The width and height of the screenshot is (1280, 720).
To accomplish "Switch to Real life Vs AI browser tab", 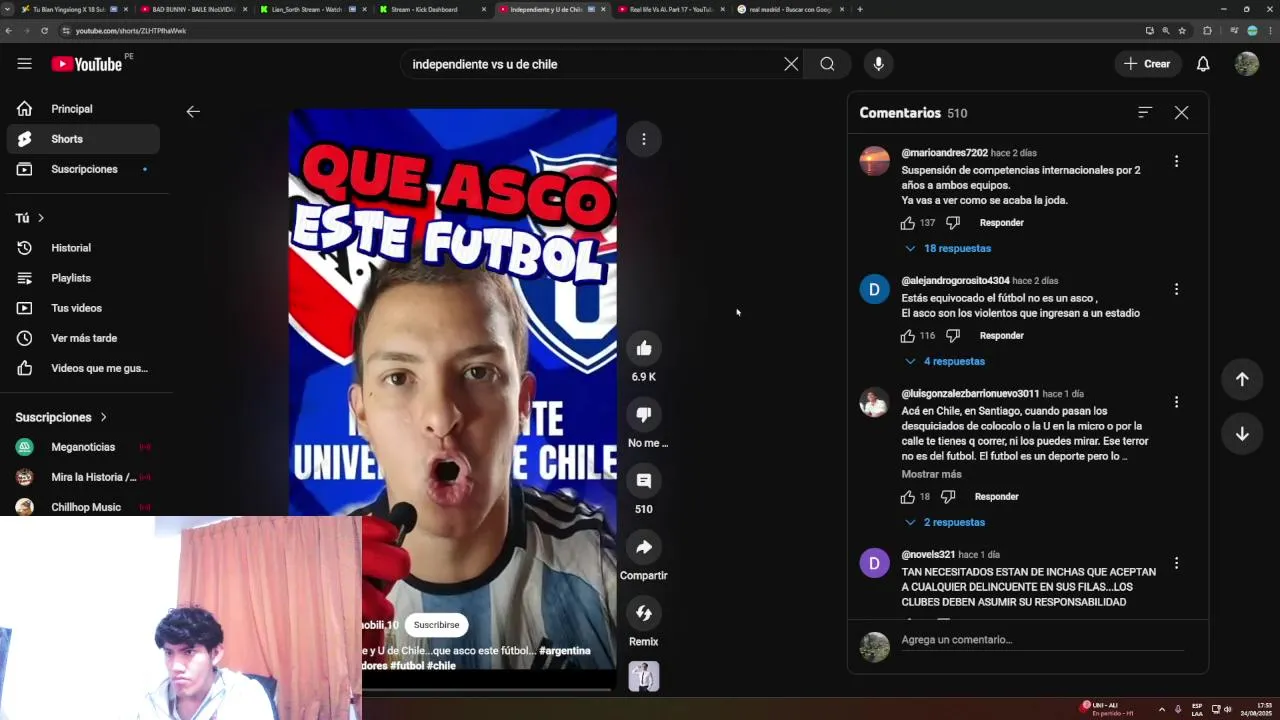I will [670, 9].
